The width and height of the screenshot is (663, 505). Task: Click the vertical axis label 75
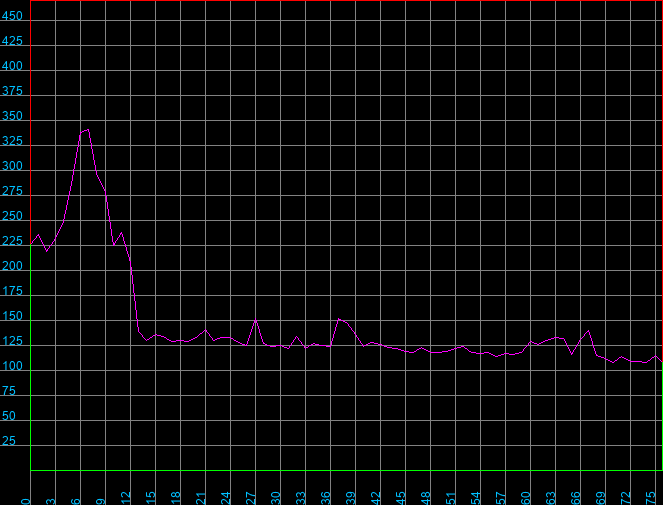coord(9,391)
